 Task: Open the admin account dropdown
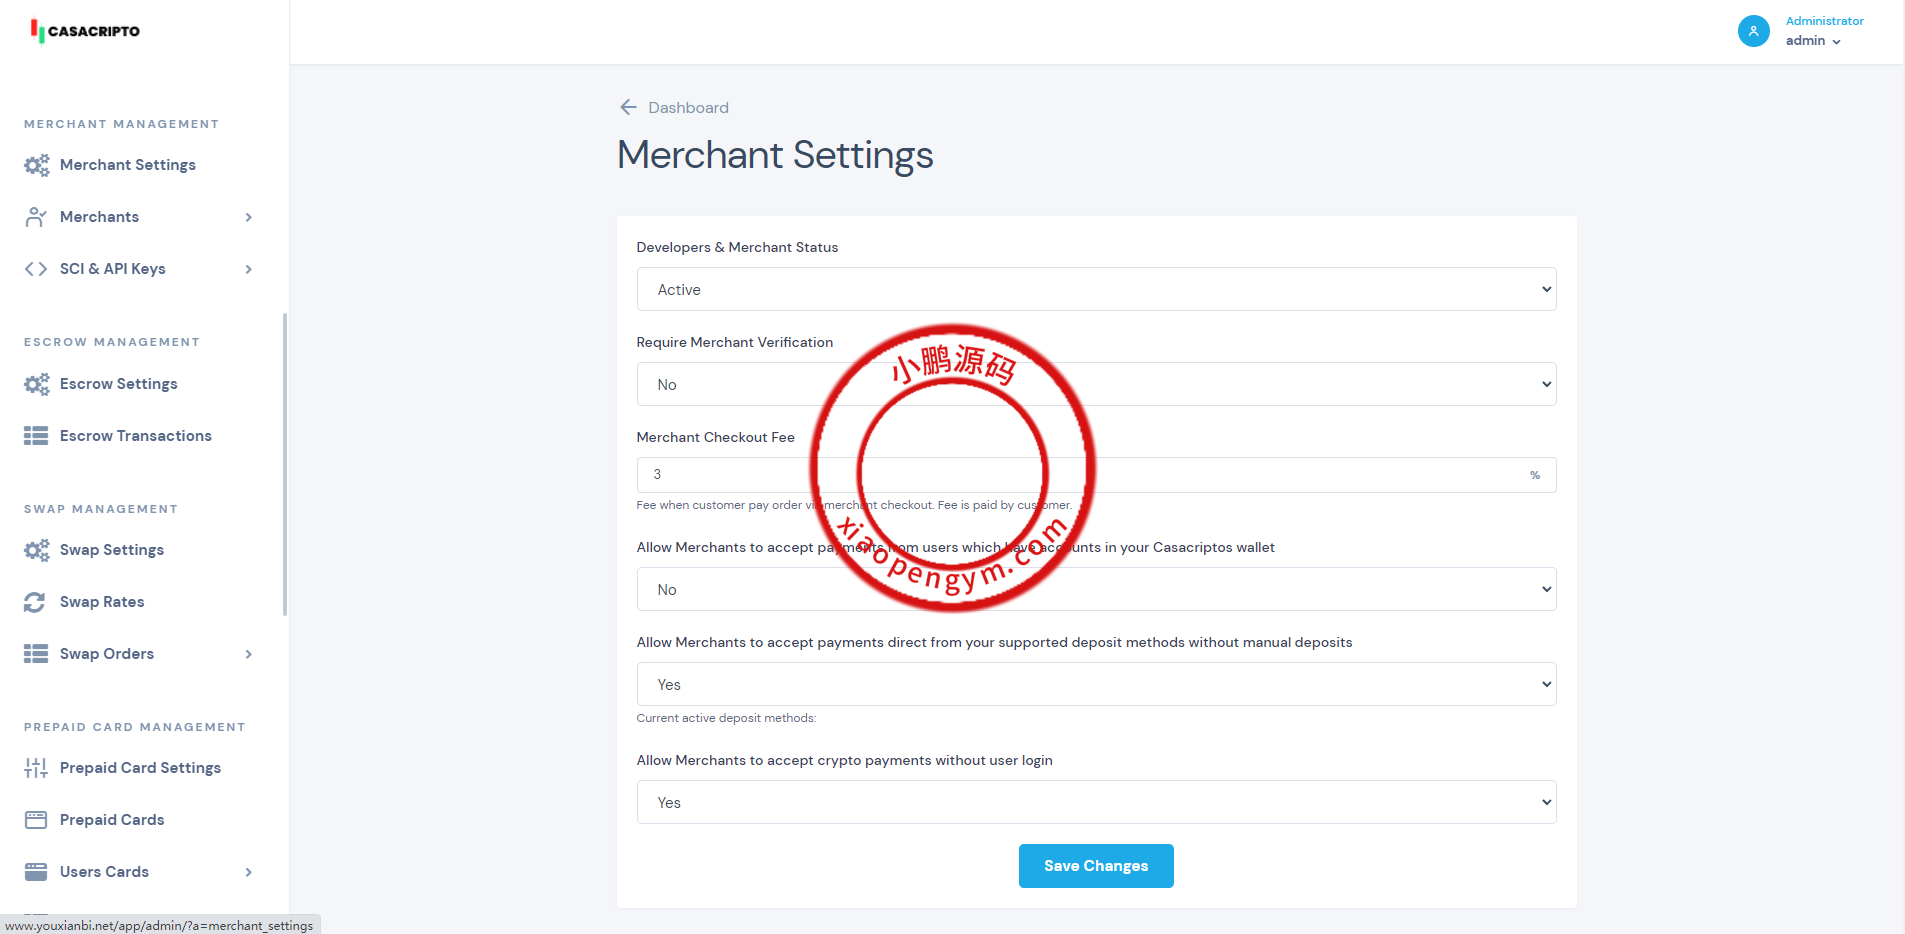[1813, 41]
